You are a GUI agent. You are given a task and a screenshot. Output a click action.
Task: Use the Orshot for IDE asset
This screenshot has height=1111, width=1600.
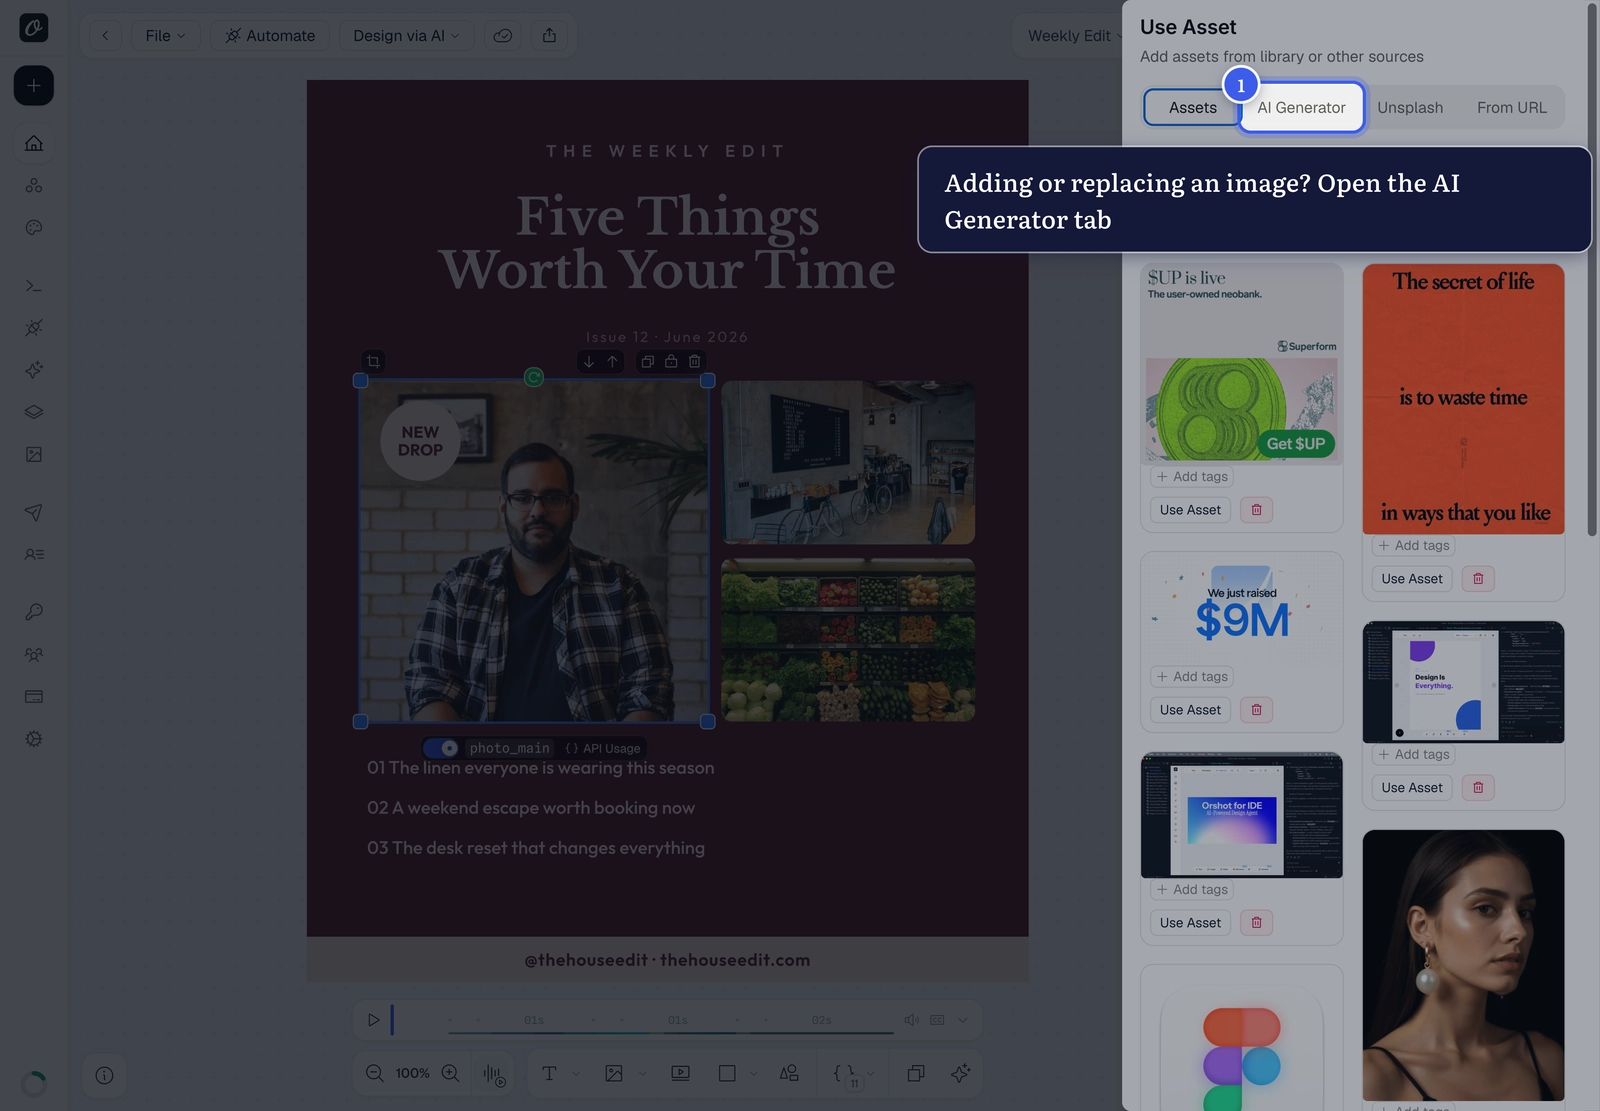click(1190, 923)
